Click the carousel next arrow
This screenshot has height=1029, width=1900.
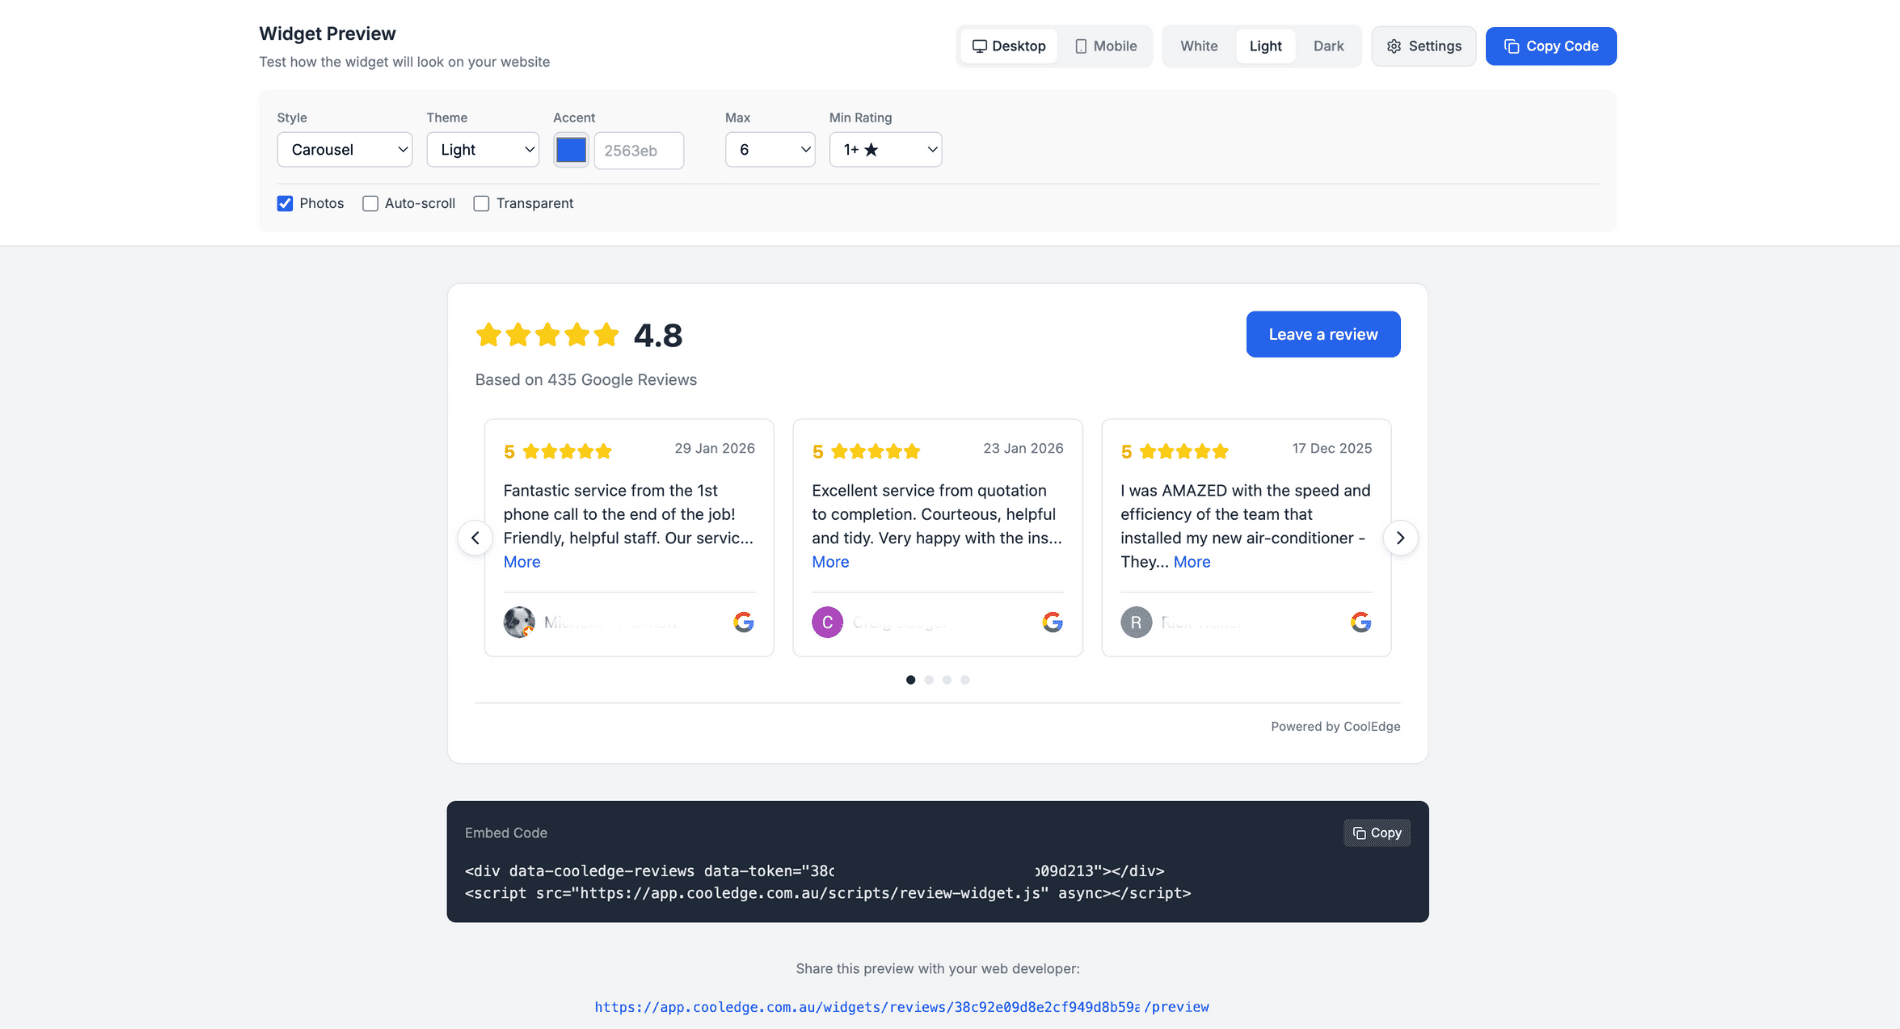(x=1400, y=538)
